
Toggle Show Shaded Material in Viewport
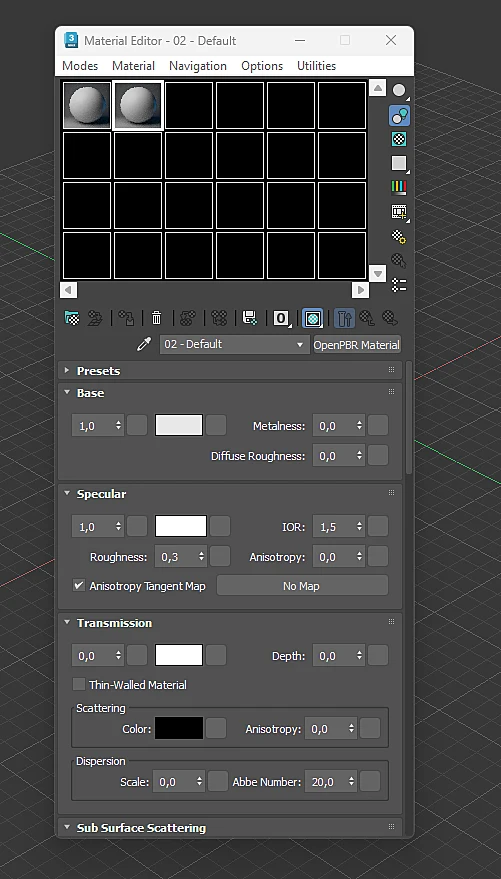[313, 318]
